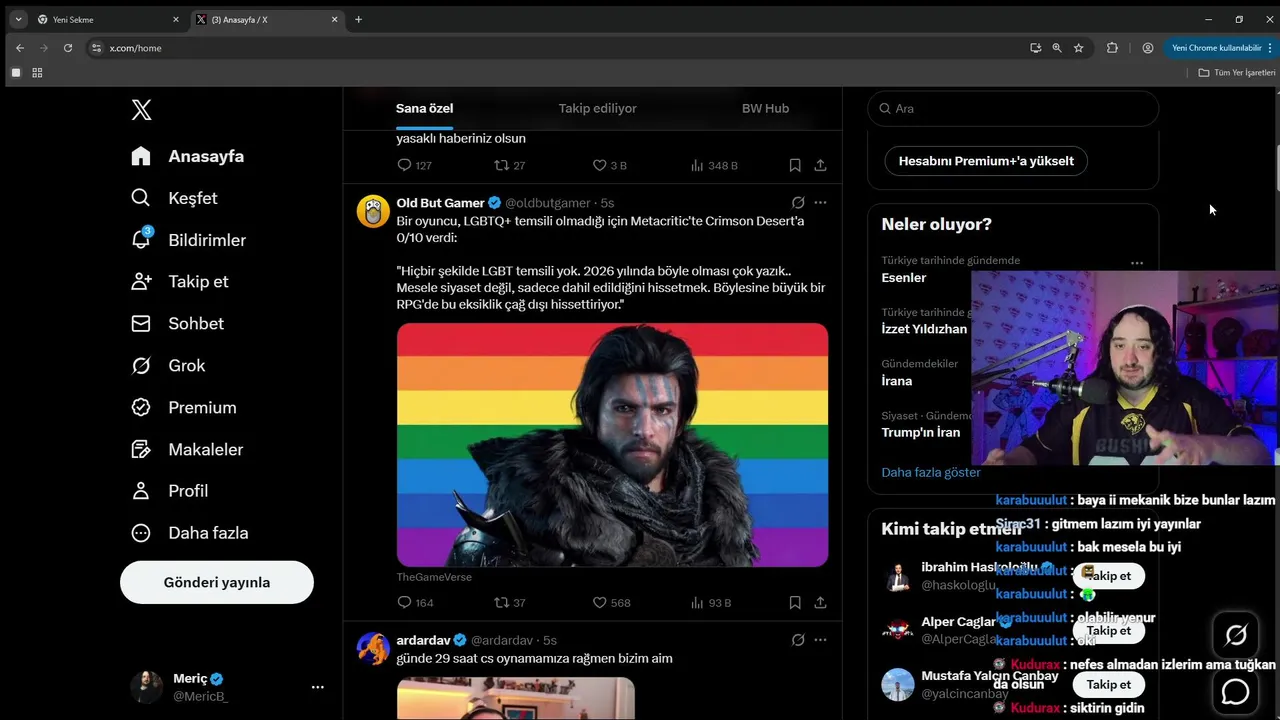Open a new tab with plus
Viewport: 1280px width, 720px height.
(358, 19)
